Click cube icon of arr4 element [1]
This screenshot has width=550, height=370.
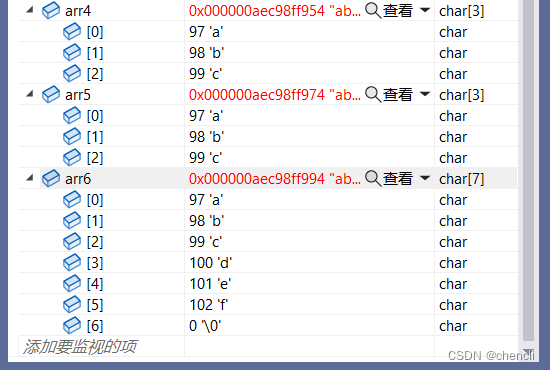tap(72, 53)
